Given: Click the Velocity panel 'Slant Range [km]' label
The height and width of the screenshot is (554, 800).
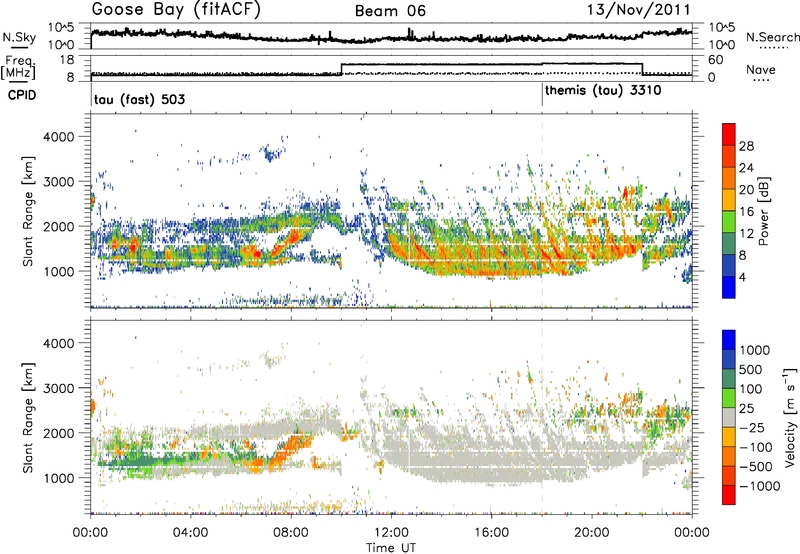Looking at the screenshot, I should click(29, 418).
